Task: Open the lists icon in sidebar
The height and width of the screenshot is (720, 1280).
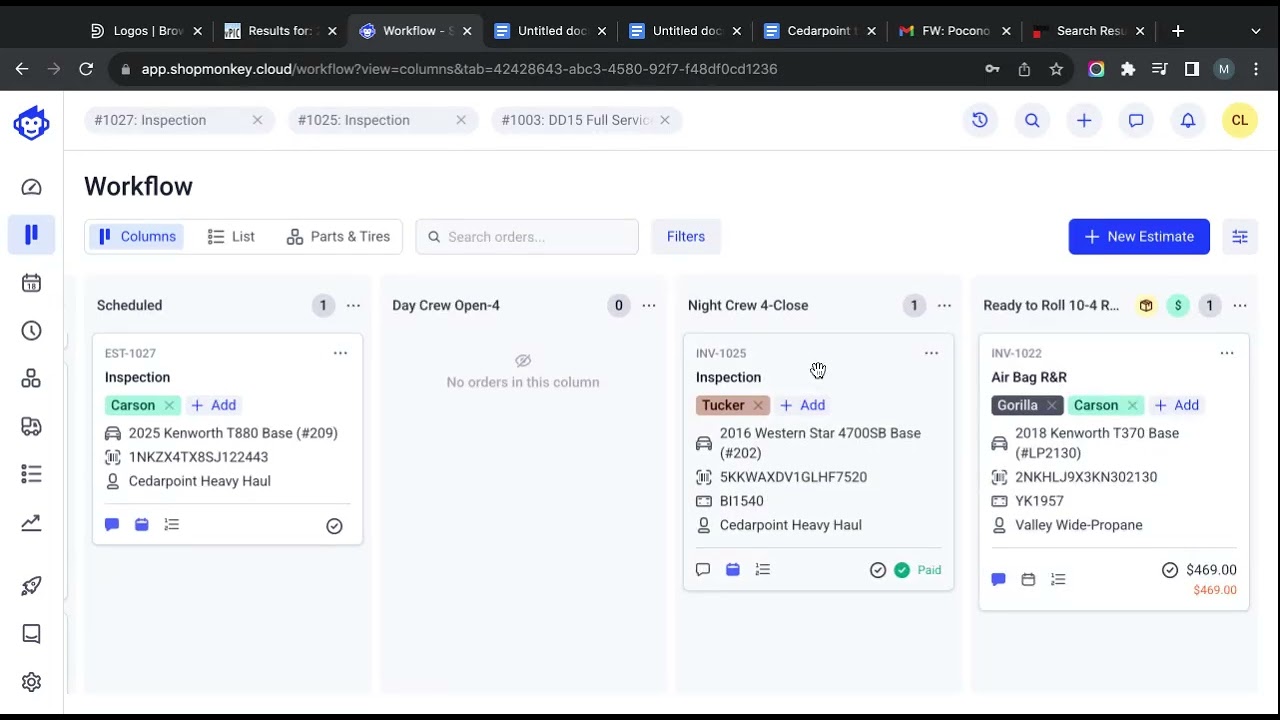Action: point(31,474)
